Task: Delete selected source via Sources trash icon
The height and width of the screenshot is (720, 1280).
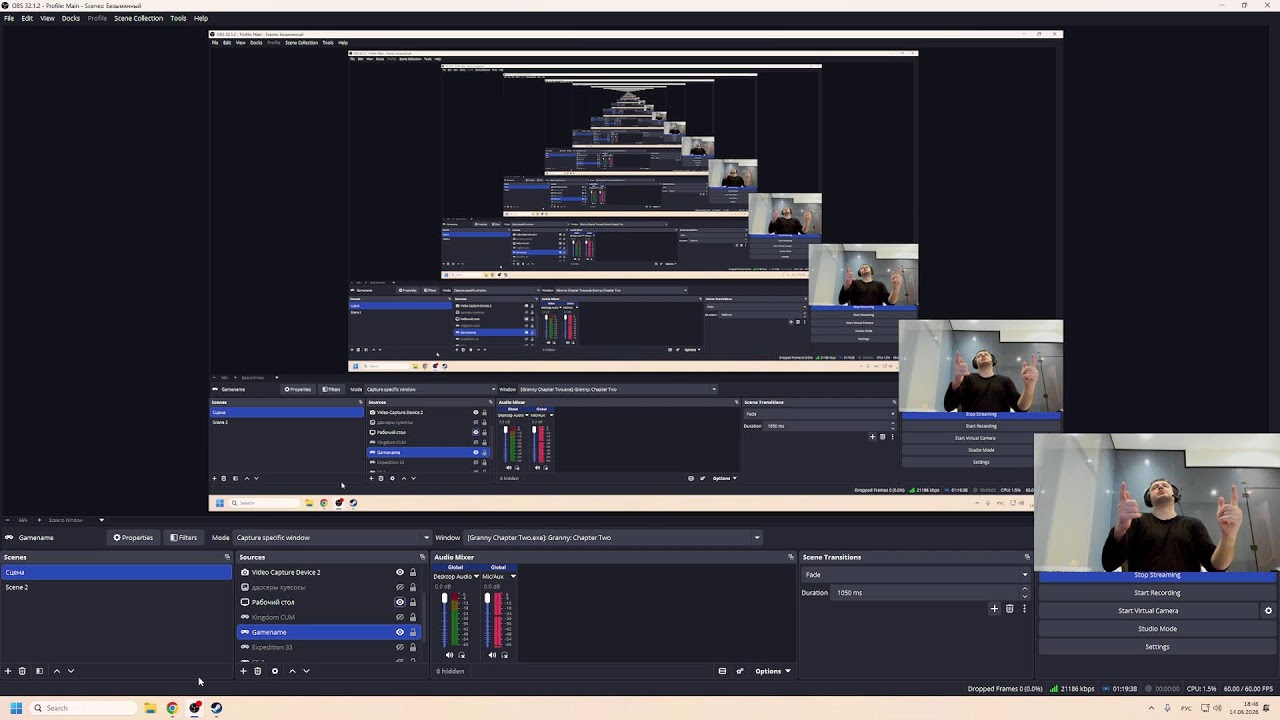Action: pyautogui.click(x=258, y=671)
